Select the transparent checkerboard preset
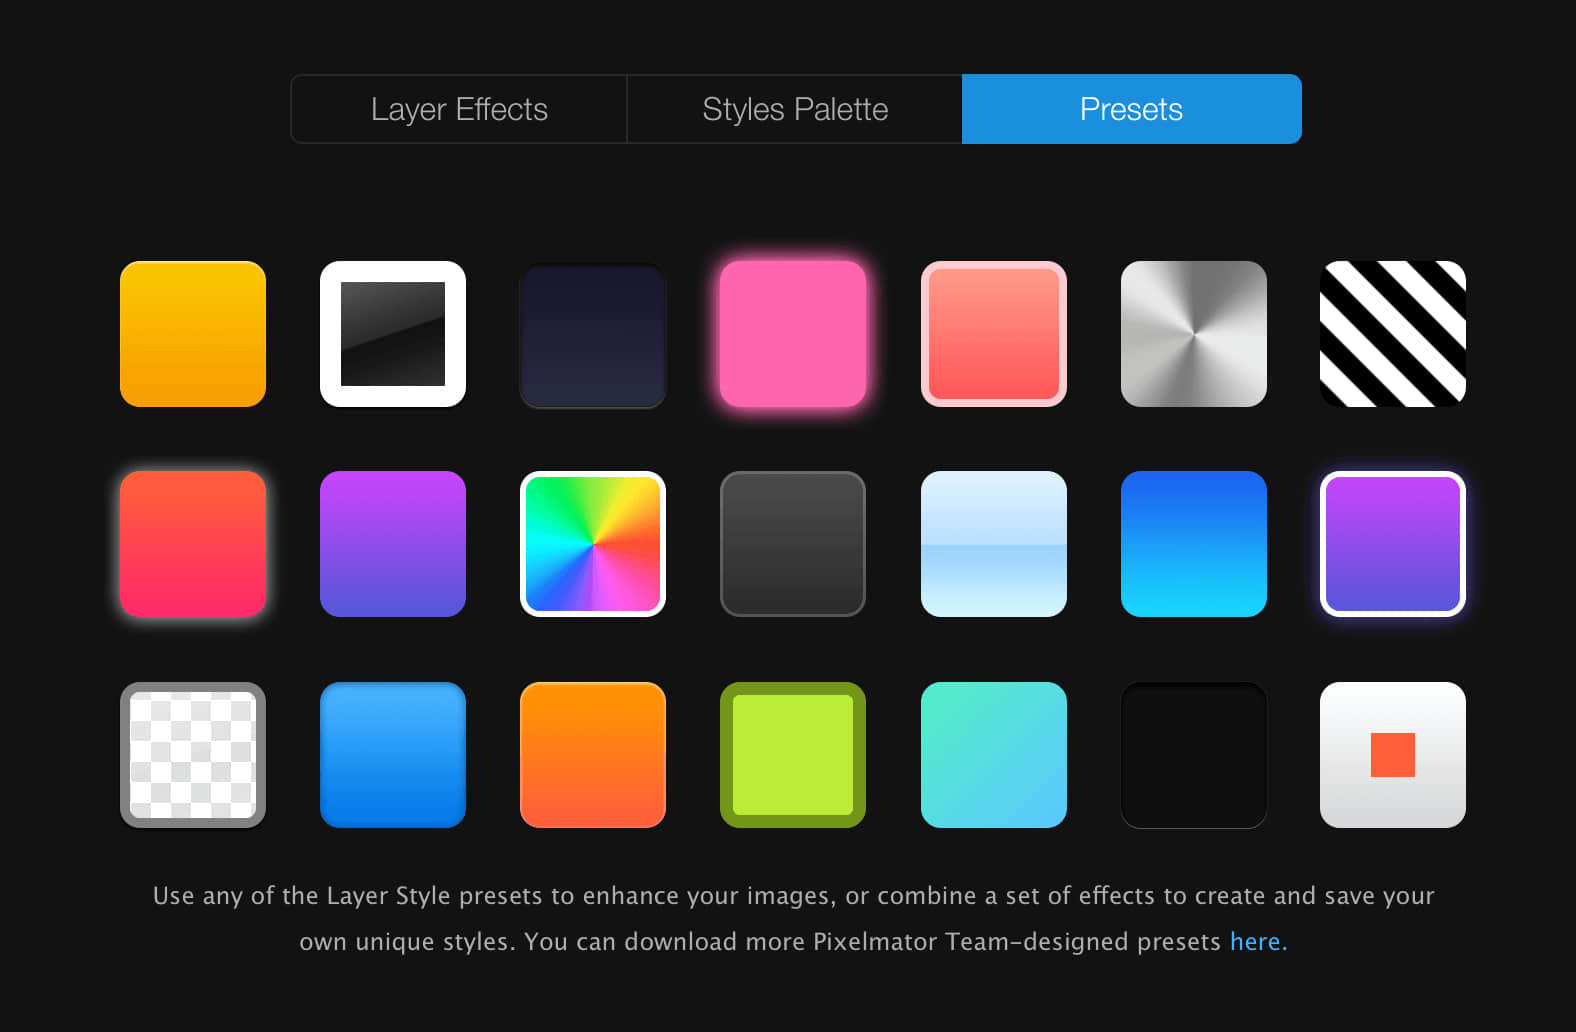1576x1032 pixels. (193, 755)
